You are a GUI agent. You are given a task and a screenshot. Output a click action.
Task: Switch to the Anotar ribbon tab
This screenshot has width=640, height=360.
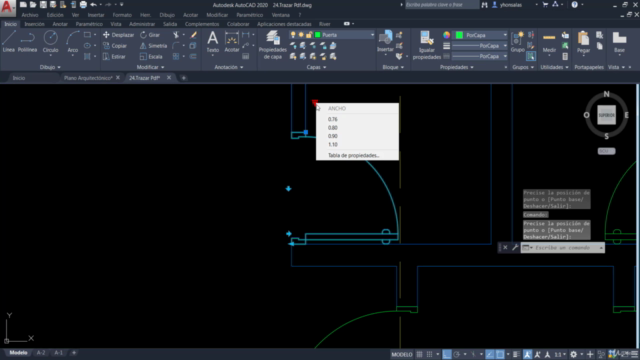[60, 24]
